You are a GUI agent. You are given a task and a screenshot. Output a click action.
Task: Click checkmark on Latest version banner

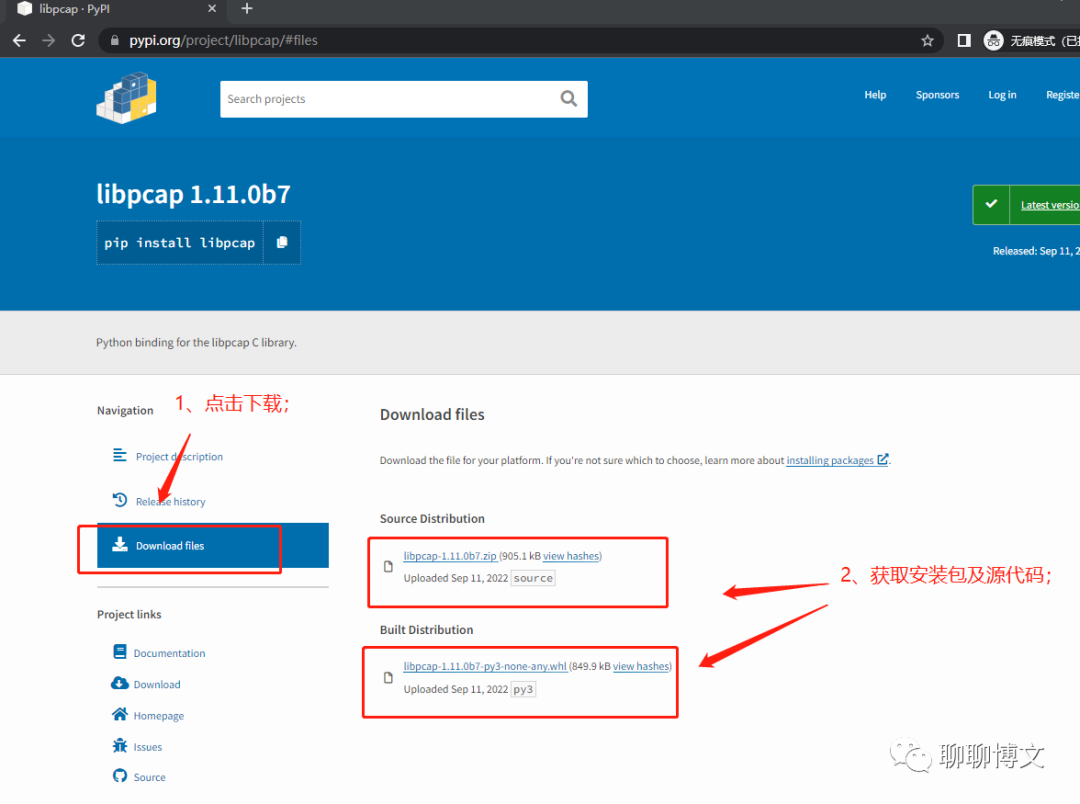(x=991, y=204)
